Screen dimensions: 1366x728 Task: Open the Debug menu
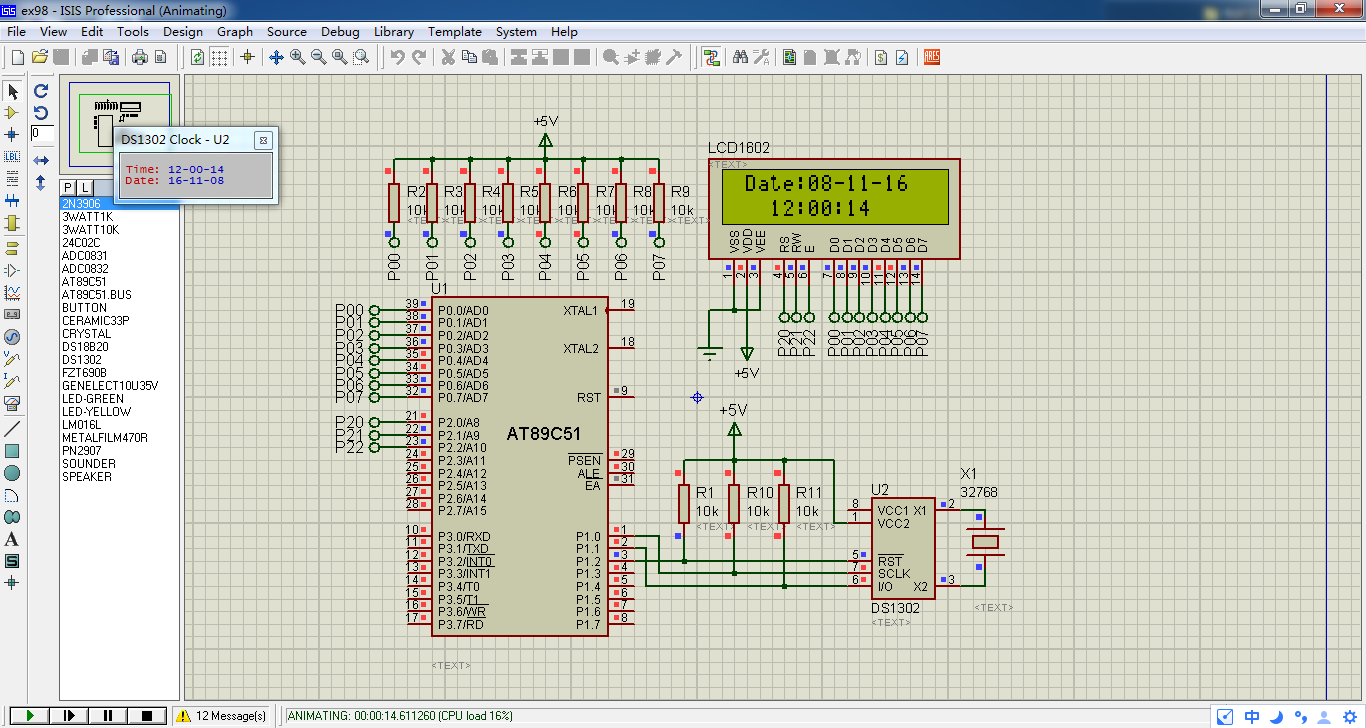(x=340, y=31)
